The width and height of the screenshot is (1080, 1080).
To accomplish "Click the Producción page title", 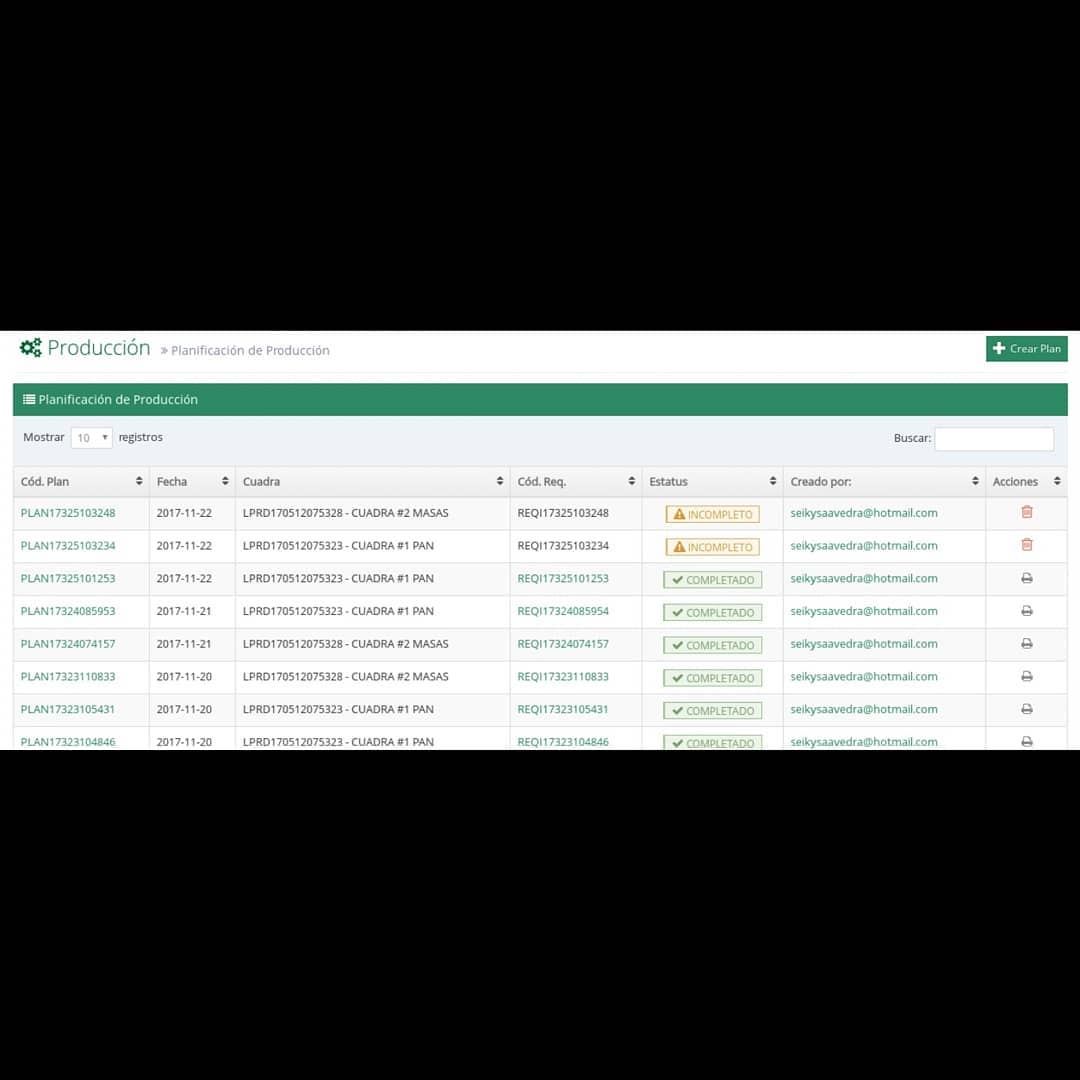I will tap(98, 348).
